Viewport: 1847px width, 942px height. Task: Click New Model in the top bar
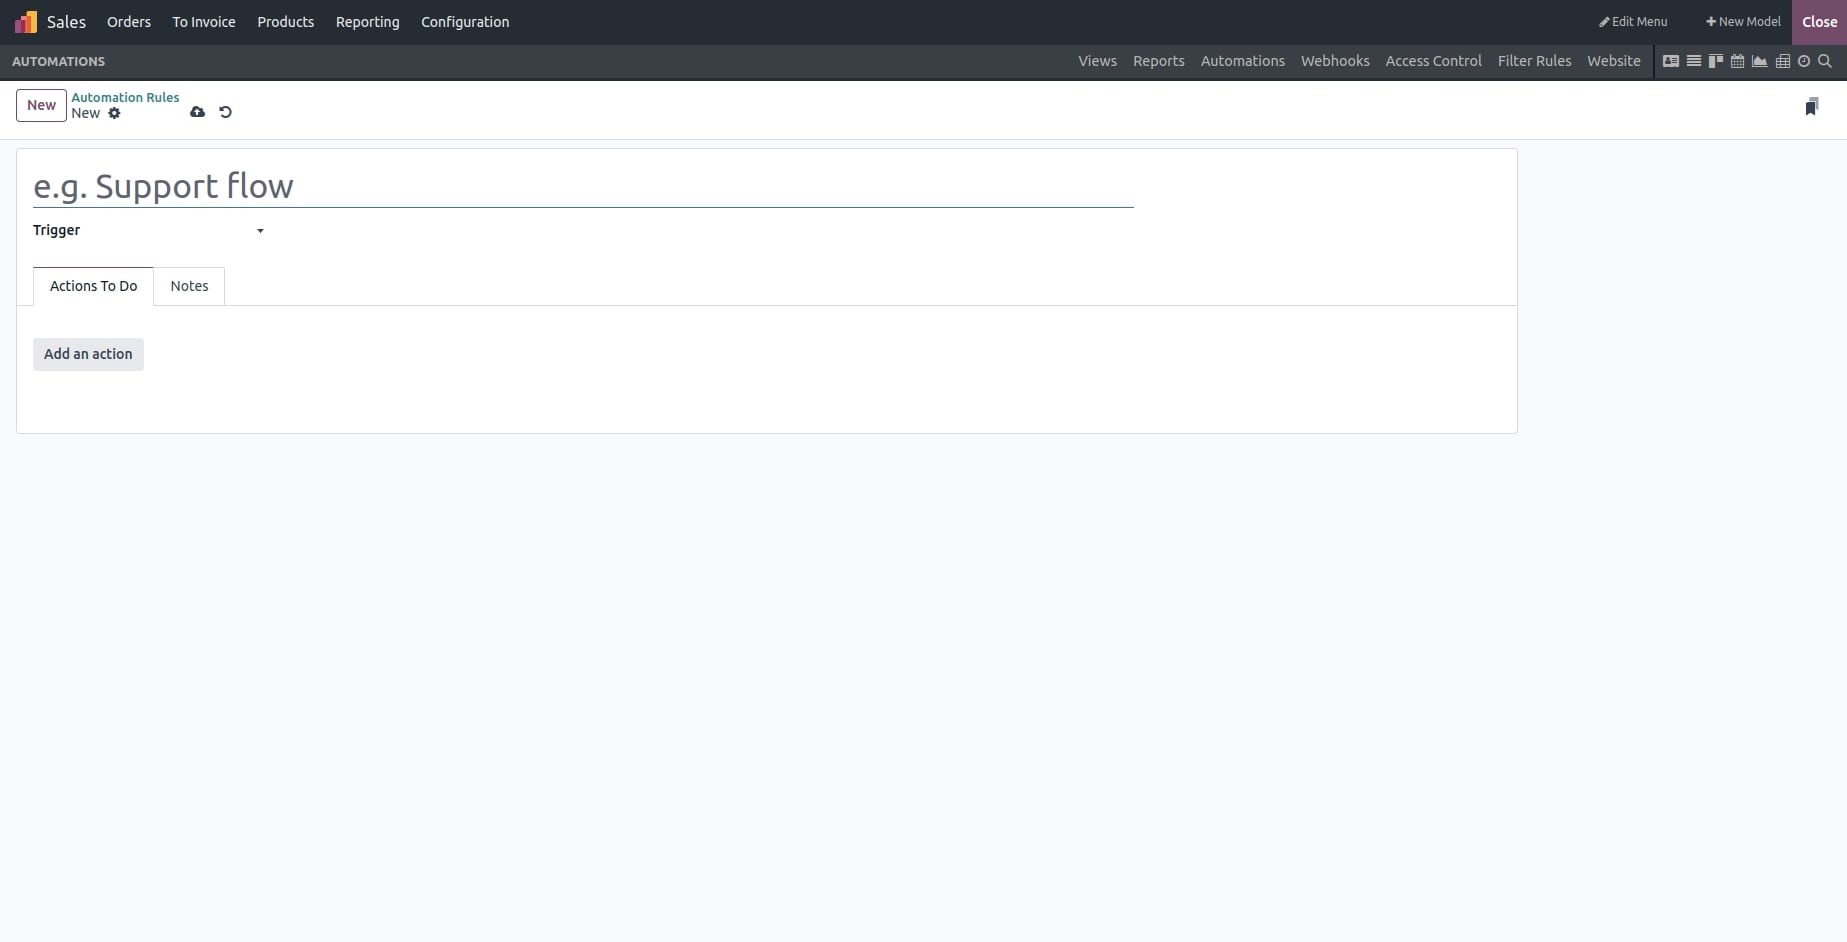coord(1743,22)
